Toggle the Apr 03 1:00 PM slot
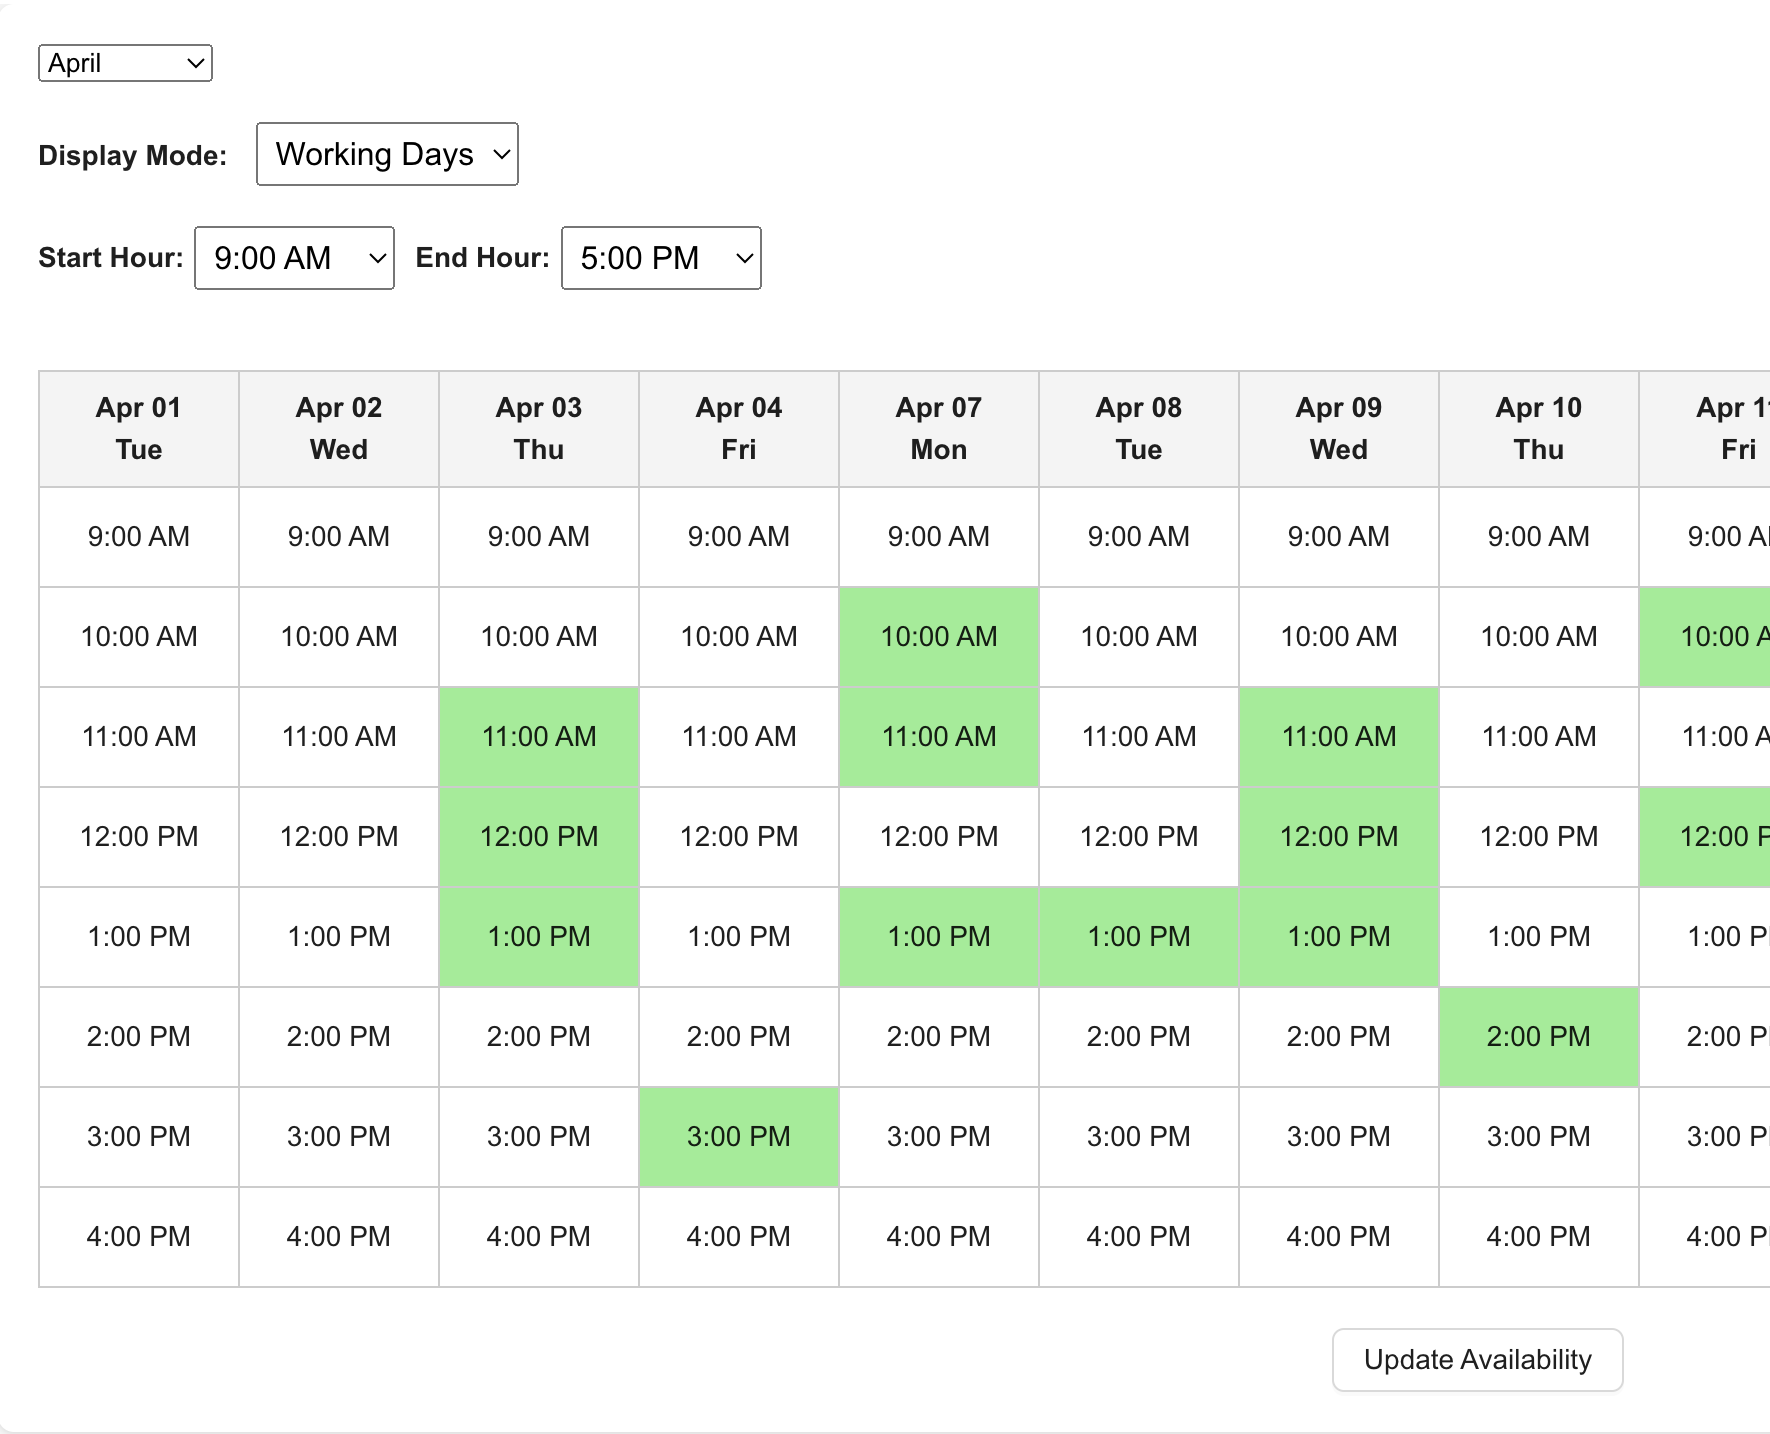The width and height of the screenshot is (1770, 1434). 539,937
